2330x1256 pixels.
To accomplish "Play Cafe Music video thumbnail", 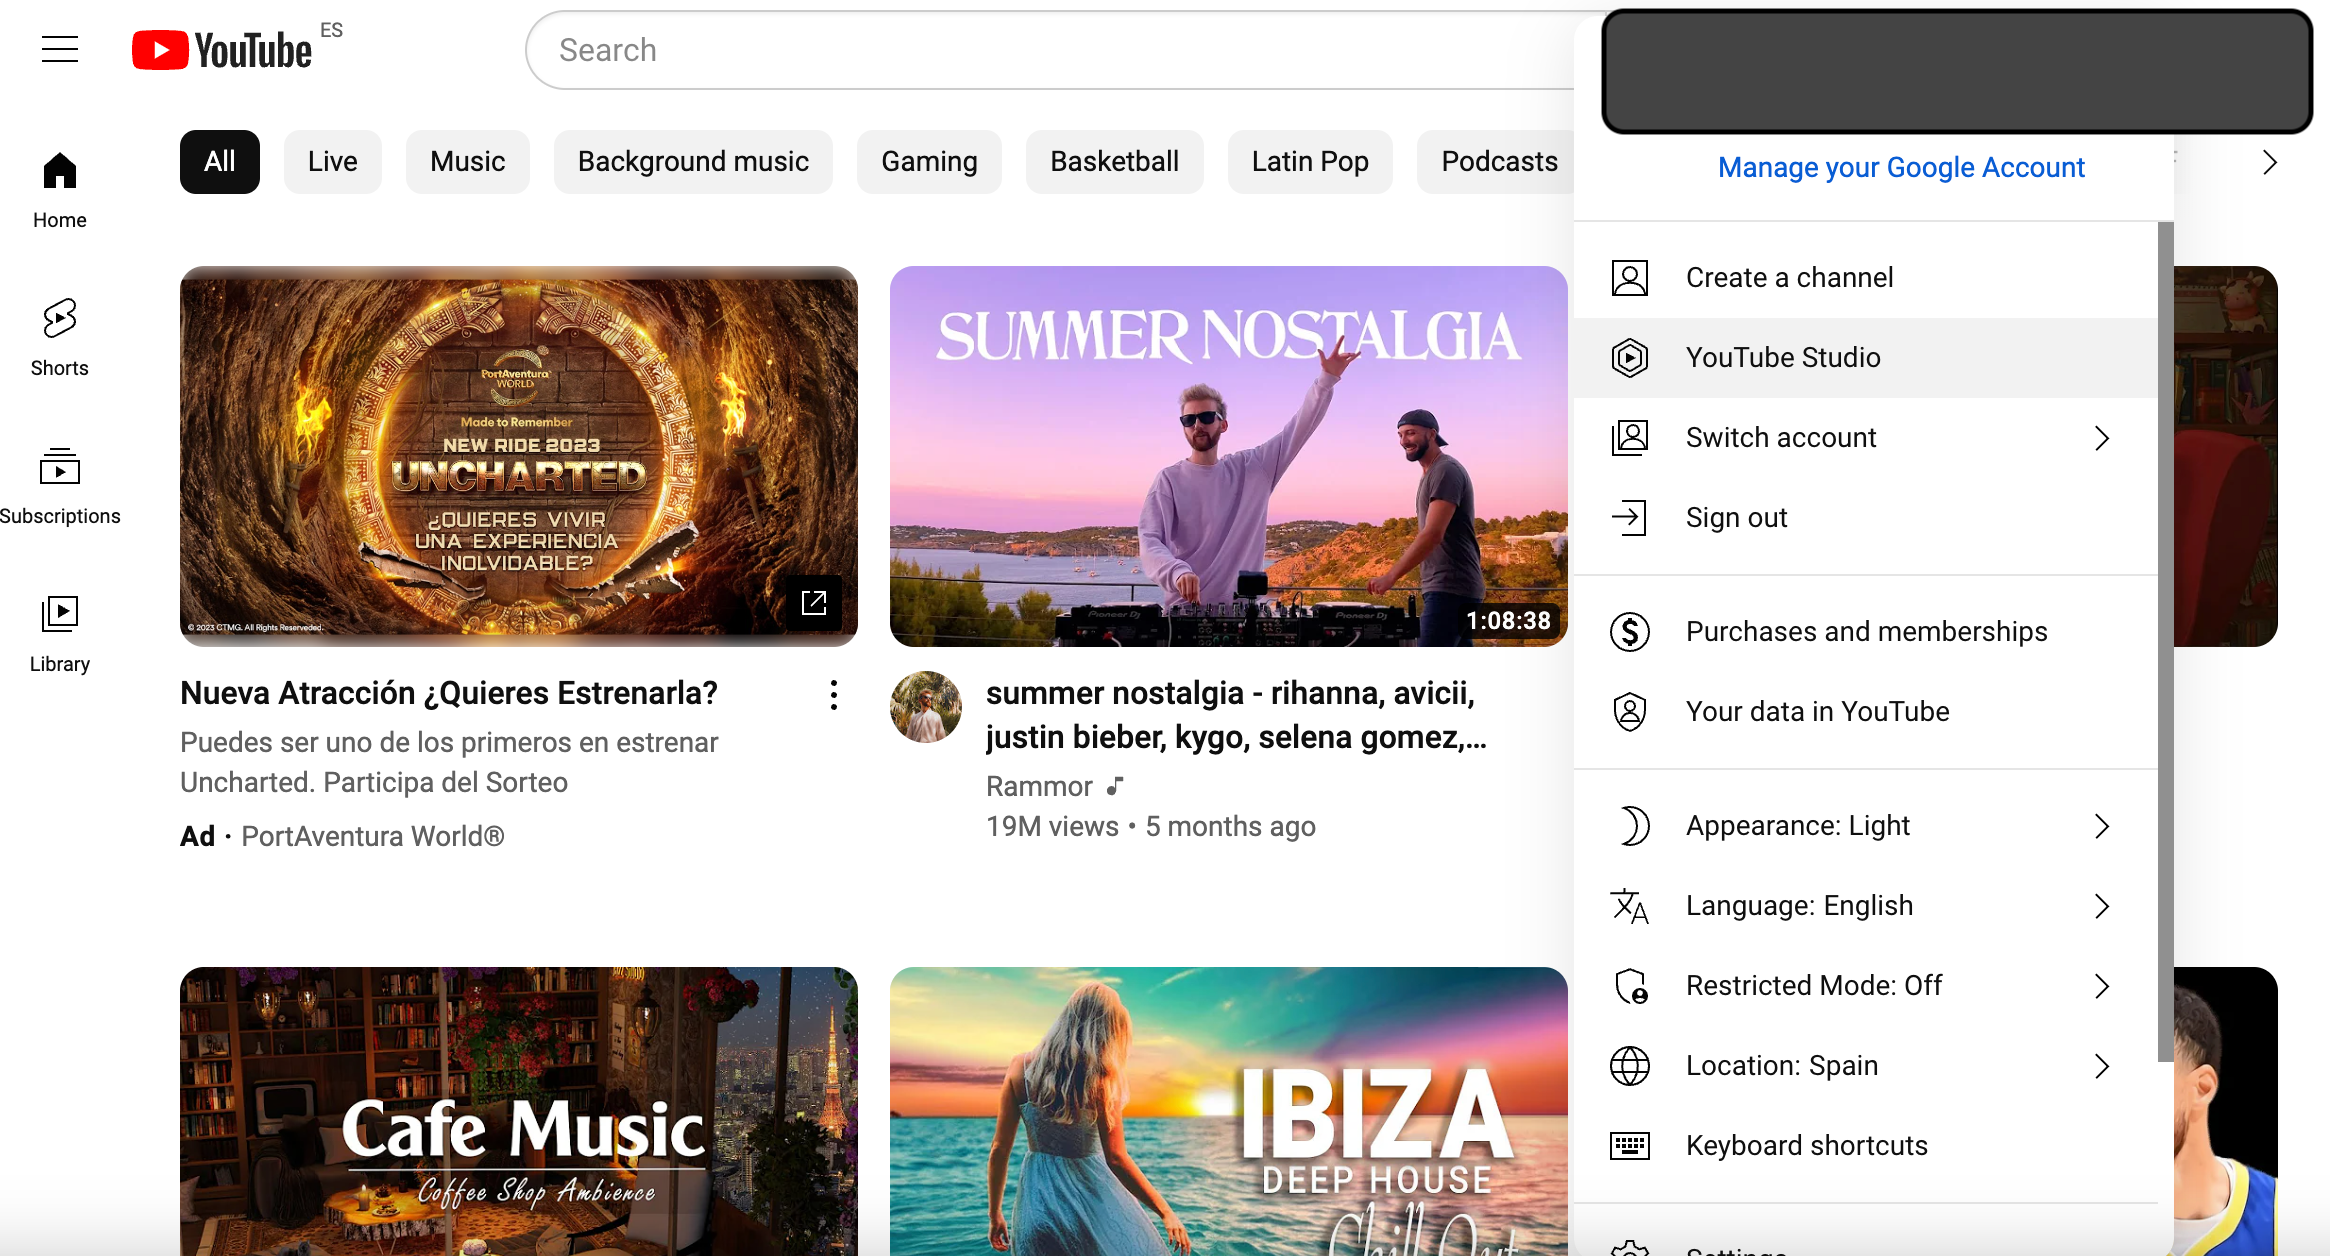I will click(x=519, y=1111).
